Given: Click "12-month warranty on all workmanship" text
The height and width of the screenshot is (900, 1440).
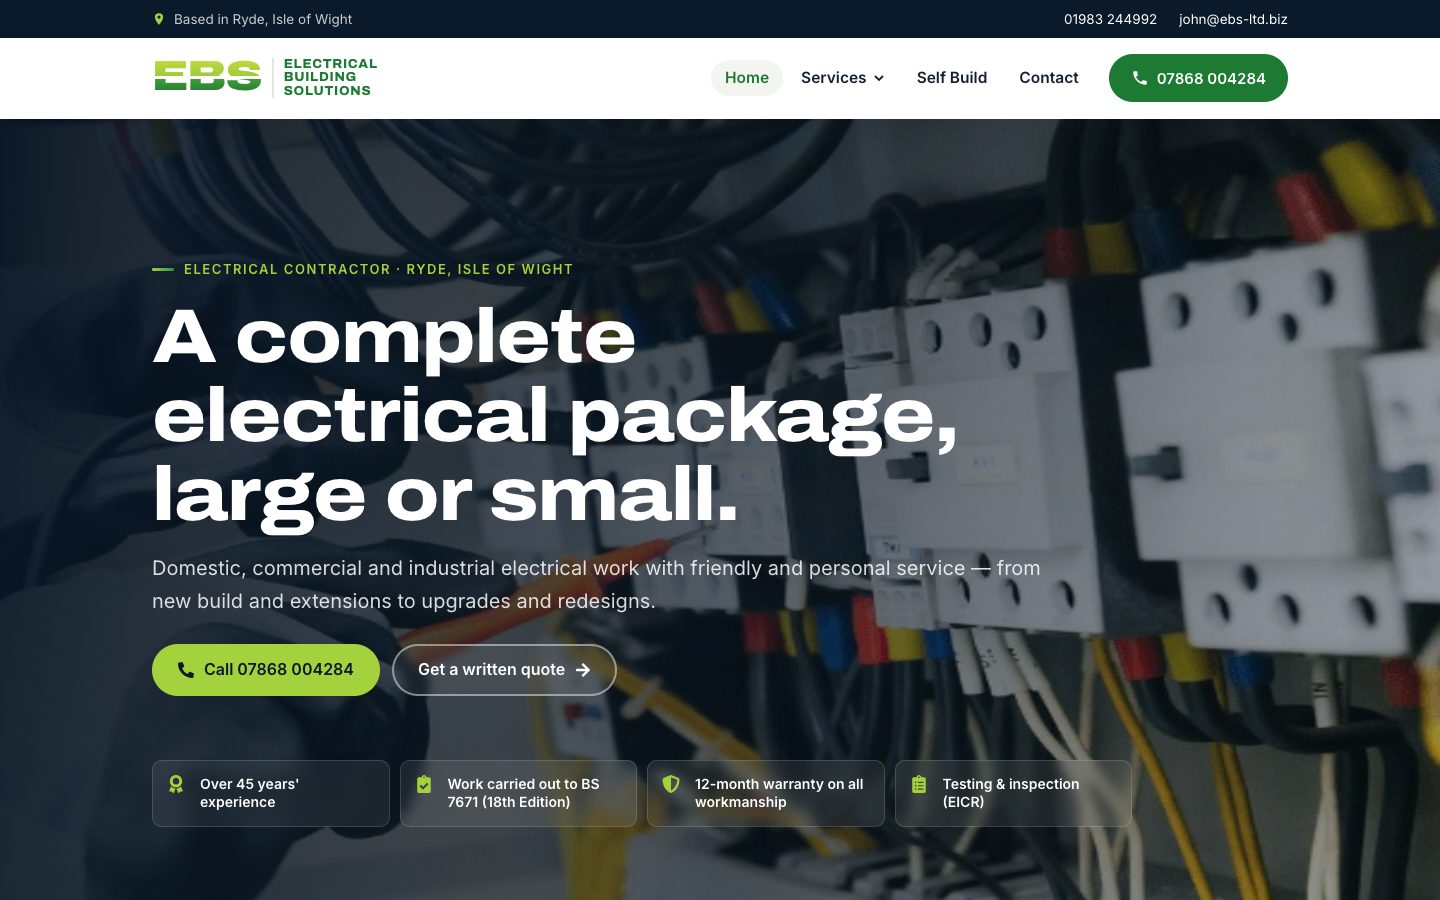Looking at the screenshot, I should [779, 793].
